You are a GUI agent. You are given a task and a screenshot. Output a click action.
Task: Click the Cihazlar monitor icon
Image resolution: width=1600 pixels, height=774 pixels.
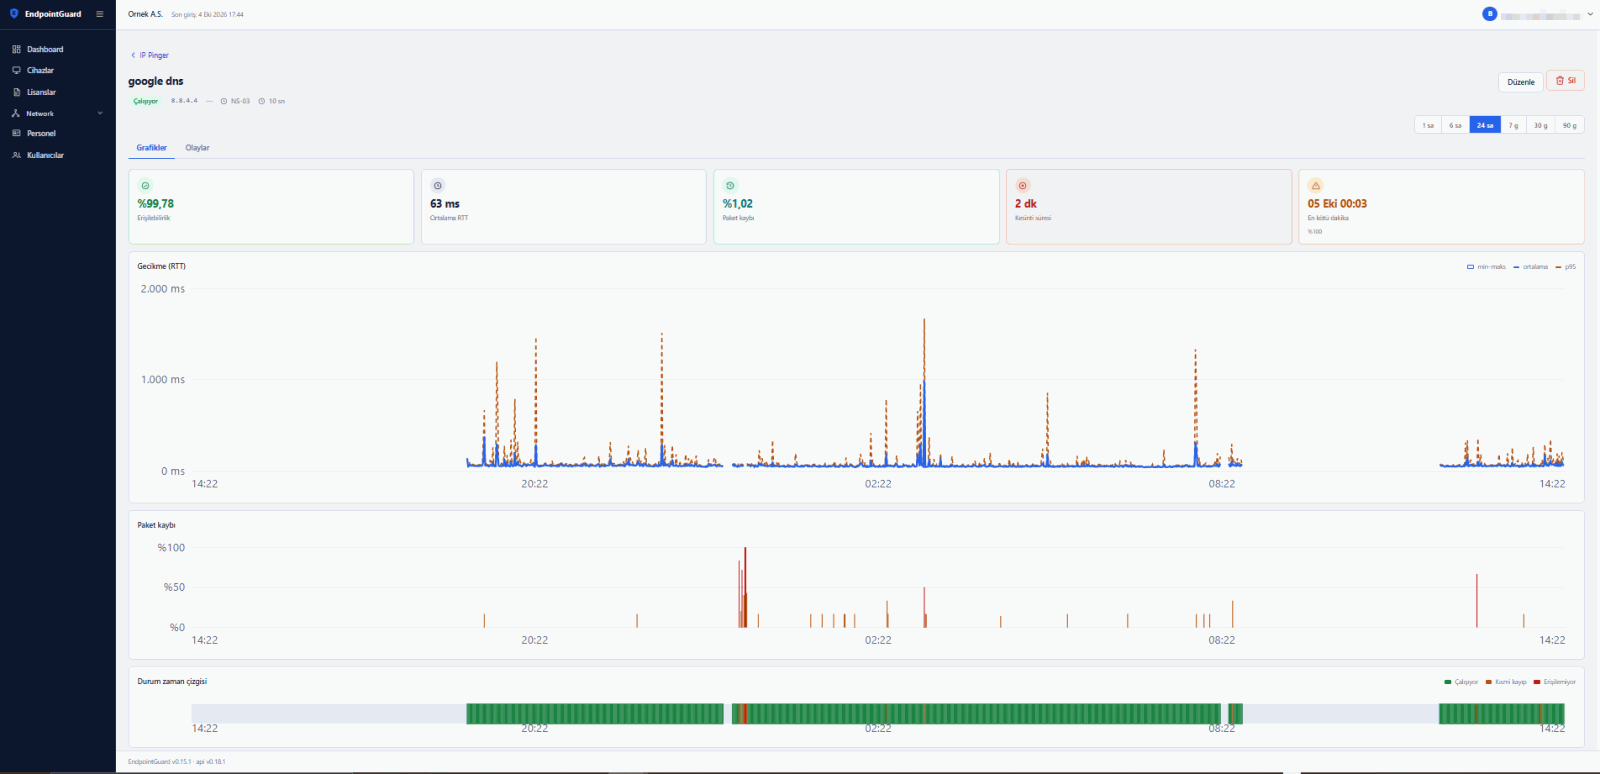coord(16,70)
